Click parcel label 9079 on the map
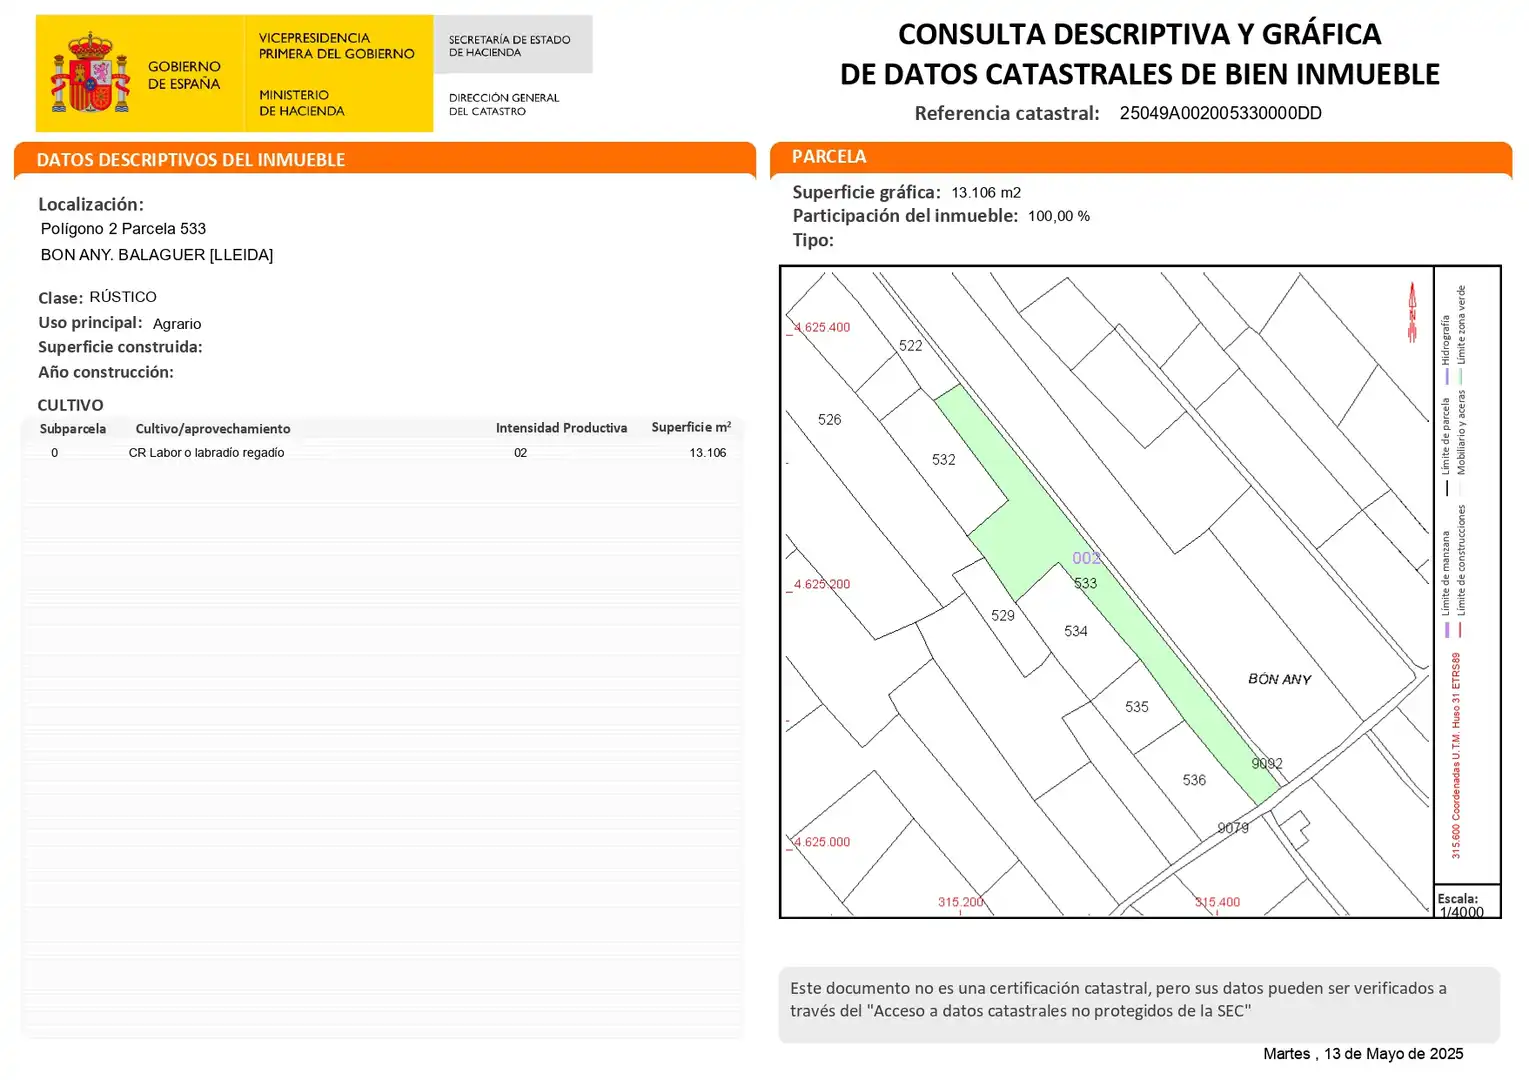The width and height of the screenshot is (1529, 1080). point(1233,828)
